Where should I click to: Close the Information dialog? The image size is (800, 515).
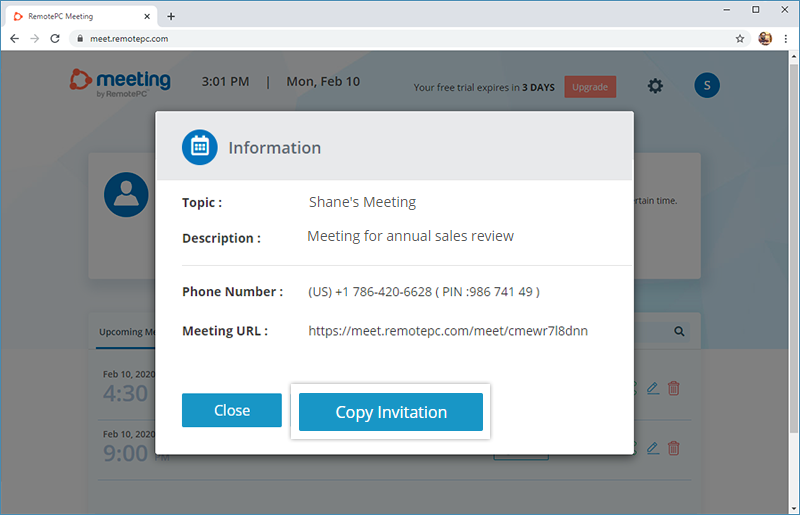[x=232, y=410]
